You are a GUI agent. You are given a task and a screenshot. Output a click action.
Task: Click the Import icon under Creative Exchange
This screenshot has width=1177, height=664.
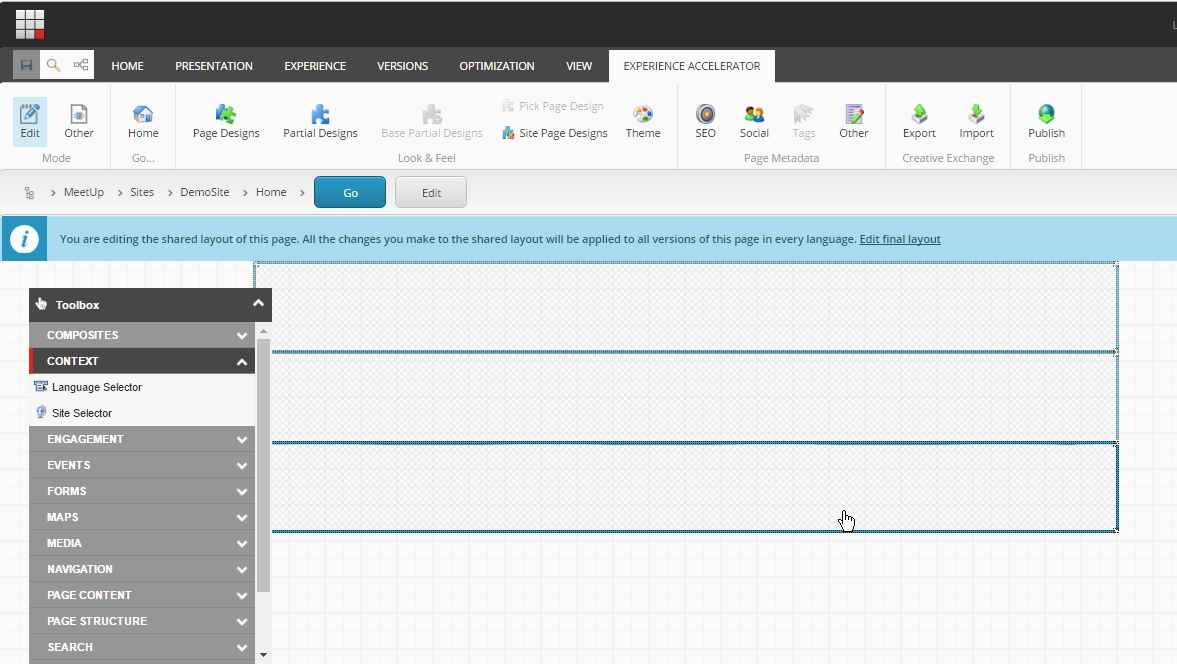pos(976,120)
